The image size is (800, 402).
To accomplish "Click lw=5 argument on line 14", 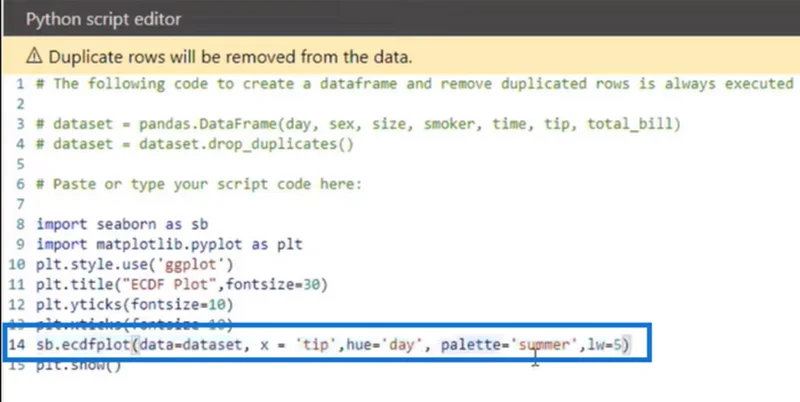I will (605, 345).
